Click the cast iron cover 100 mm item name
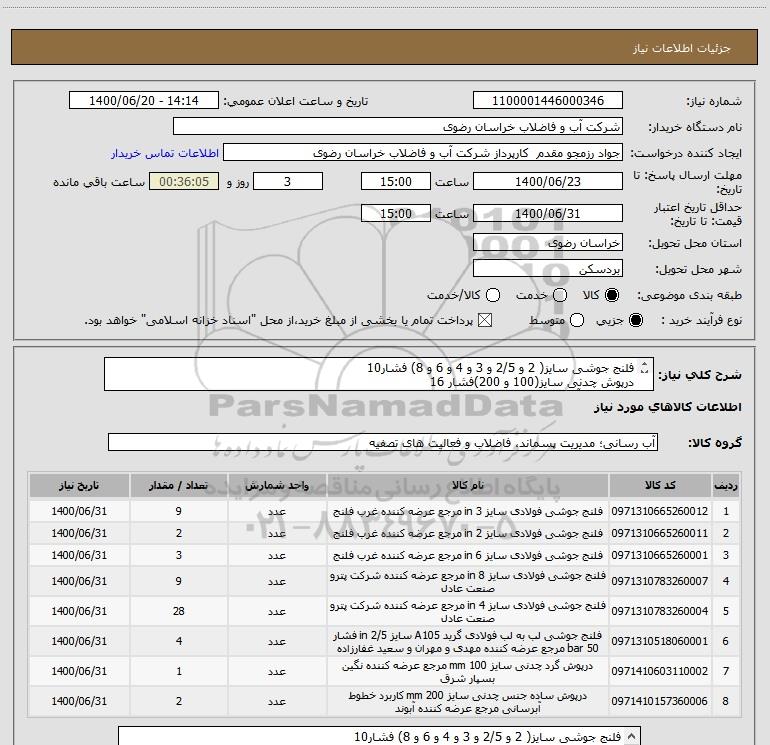 pyautogui.click(x=468, y=672)
